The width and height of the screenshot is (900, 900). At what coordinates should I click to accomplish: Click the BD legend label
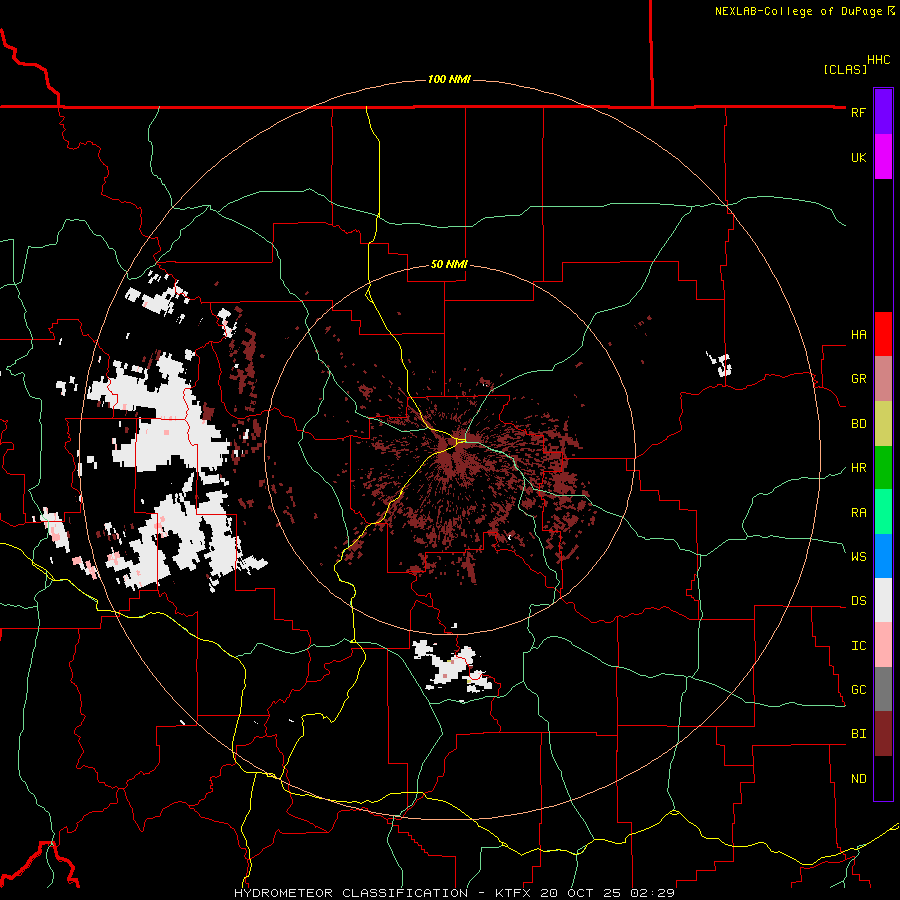[858, 424]
